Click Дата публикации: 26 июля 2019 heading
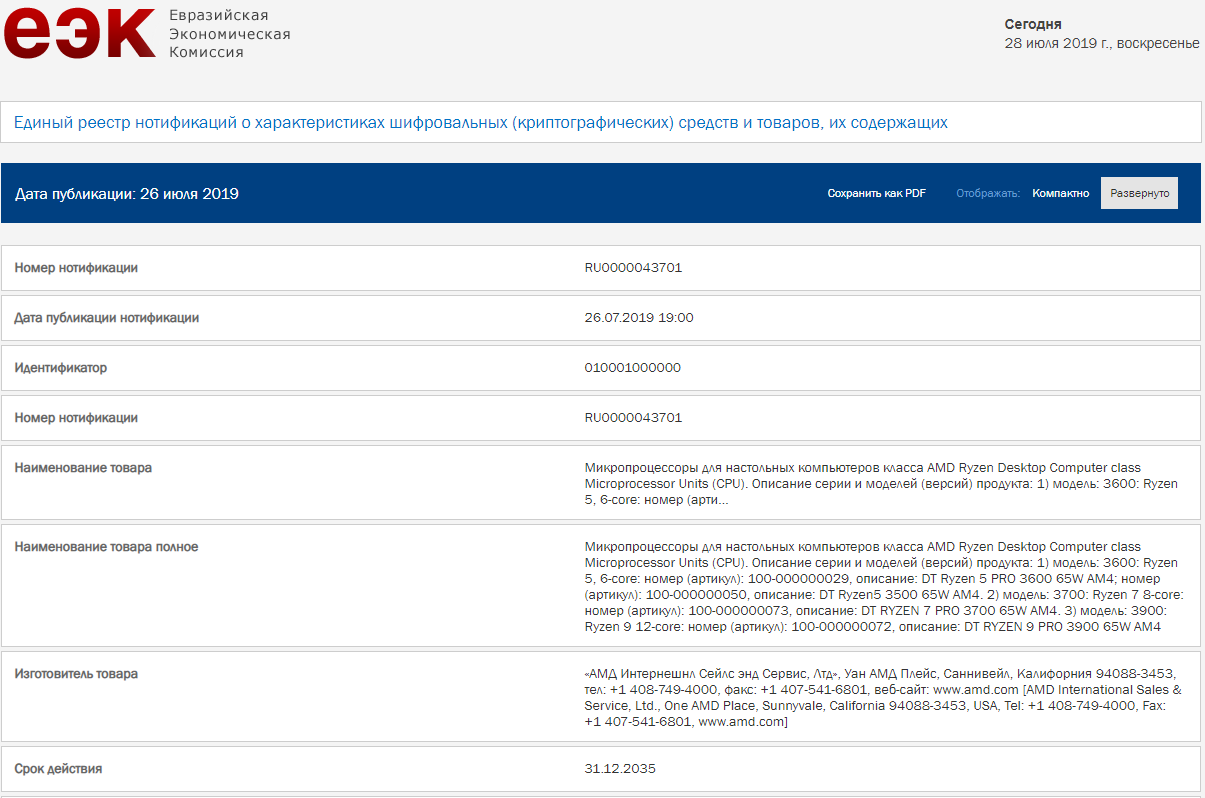1205x798 pixels. pos(127,194)
